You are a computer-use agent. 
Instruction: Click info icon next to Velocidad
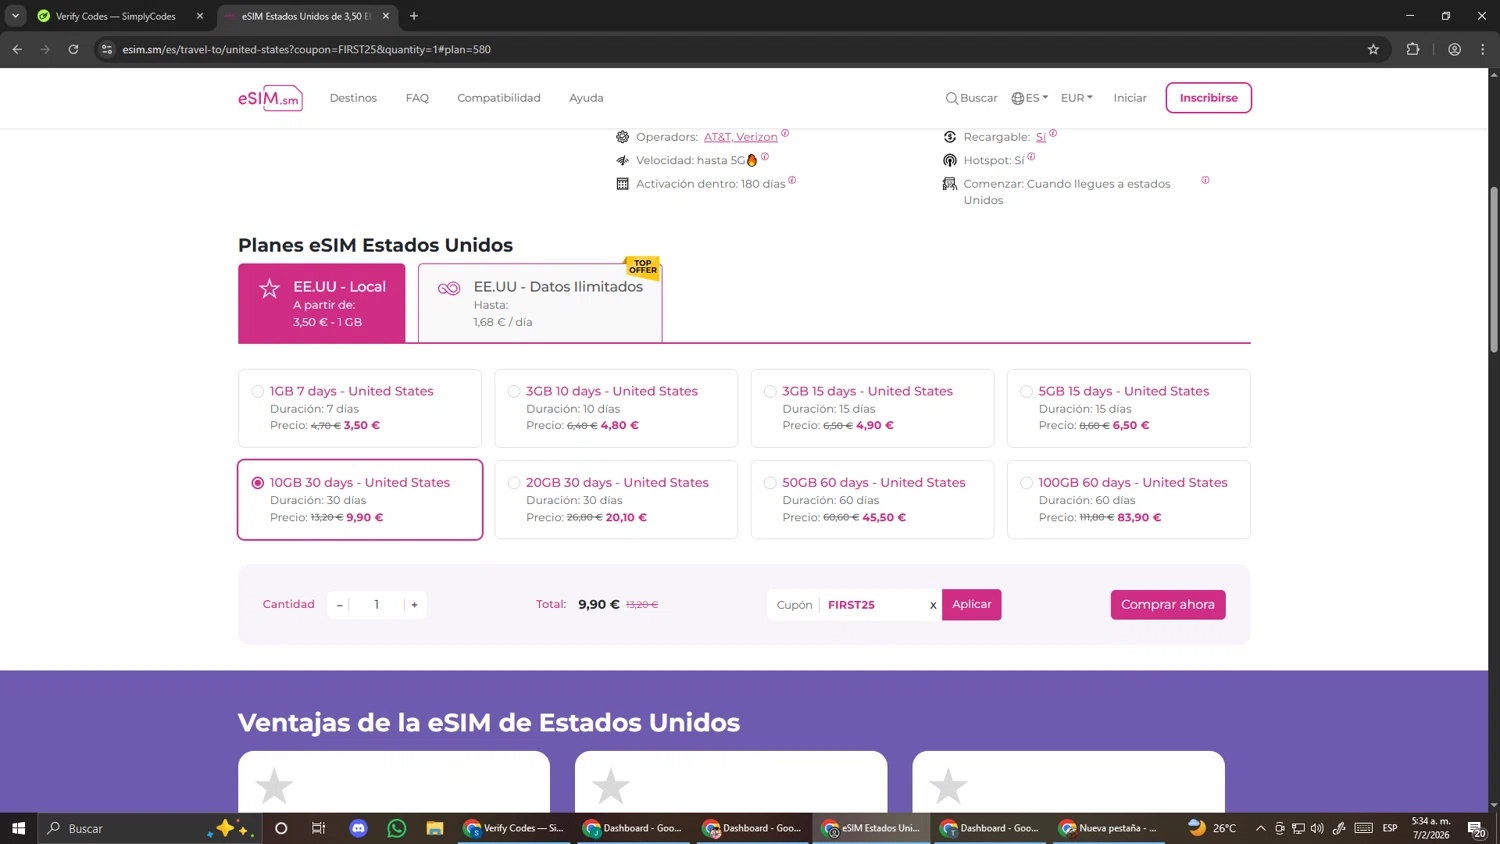[x=765, y=156]
